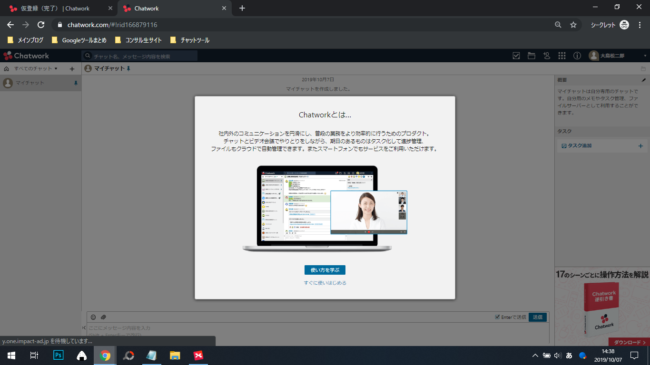Screen dimensions: 650x365
Task: Open the user profile menu in header
Action: point(618,56)
